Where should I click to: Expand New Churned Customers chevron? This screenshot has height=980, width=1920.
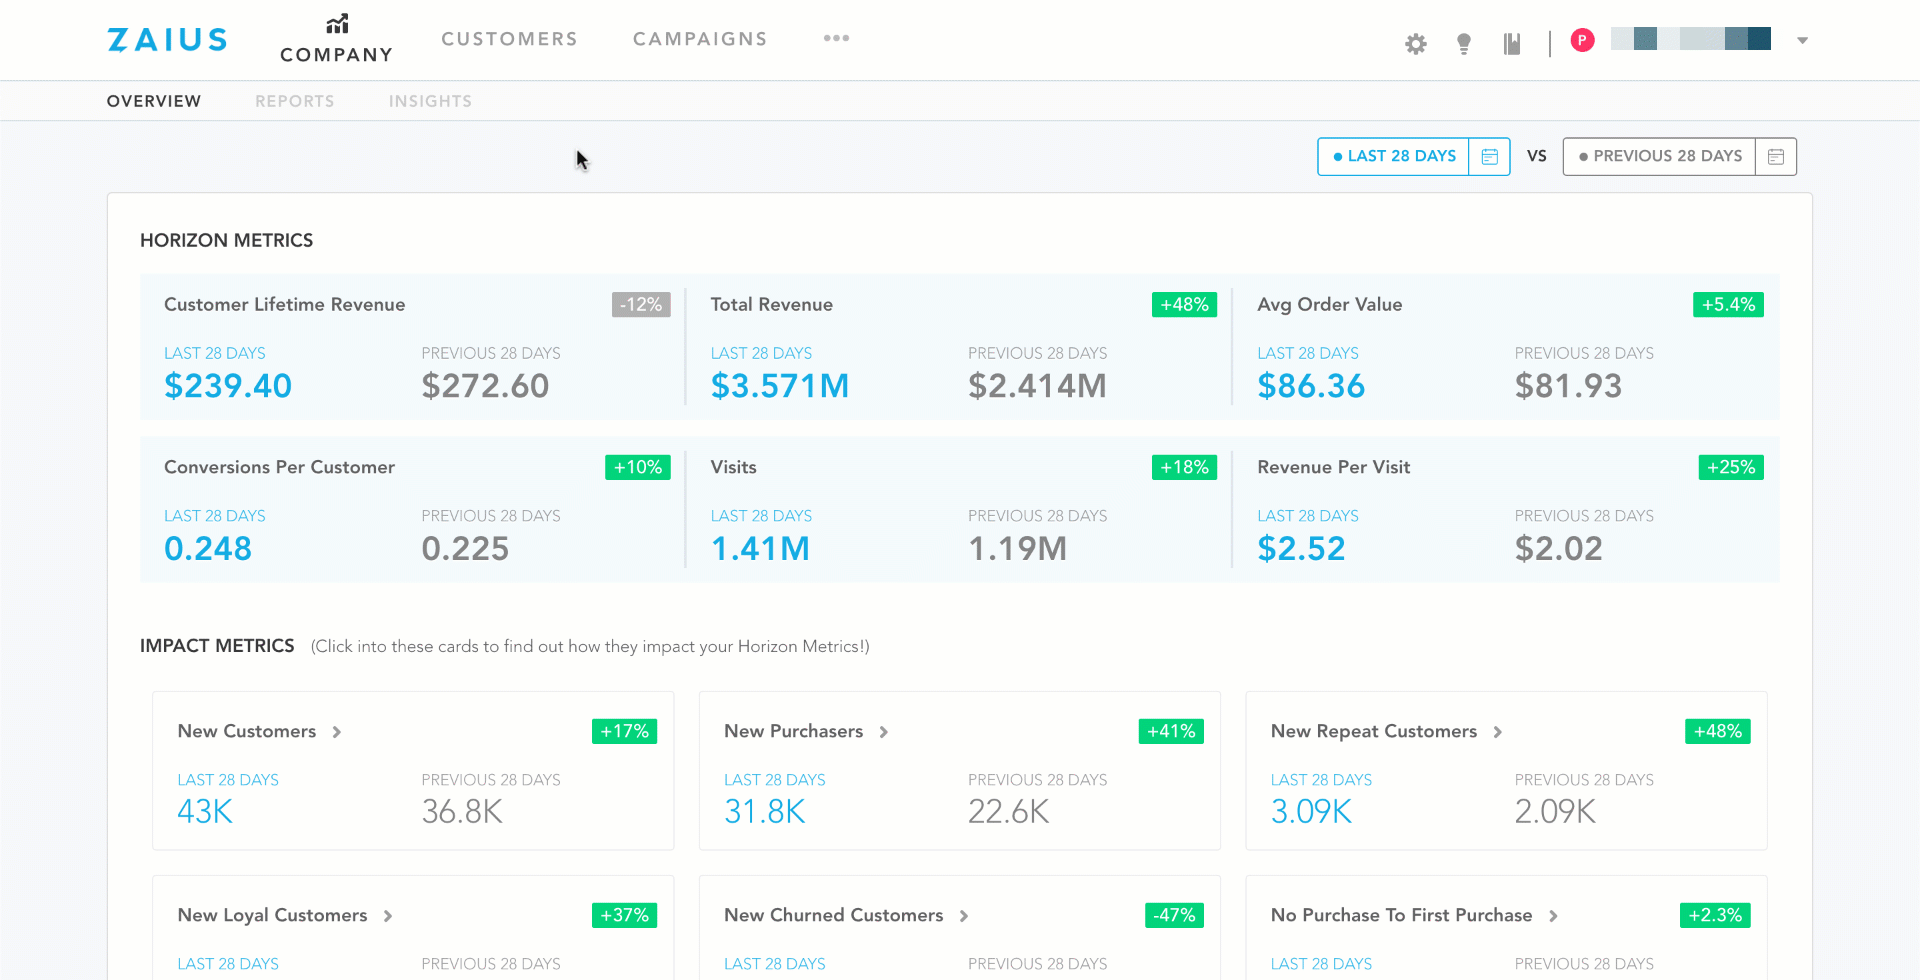964,916
